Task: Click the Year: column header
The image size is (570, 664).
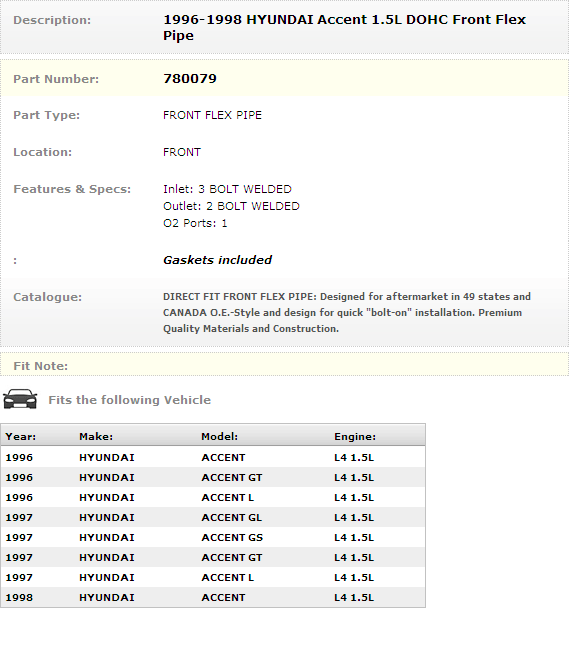Action: 20,437
